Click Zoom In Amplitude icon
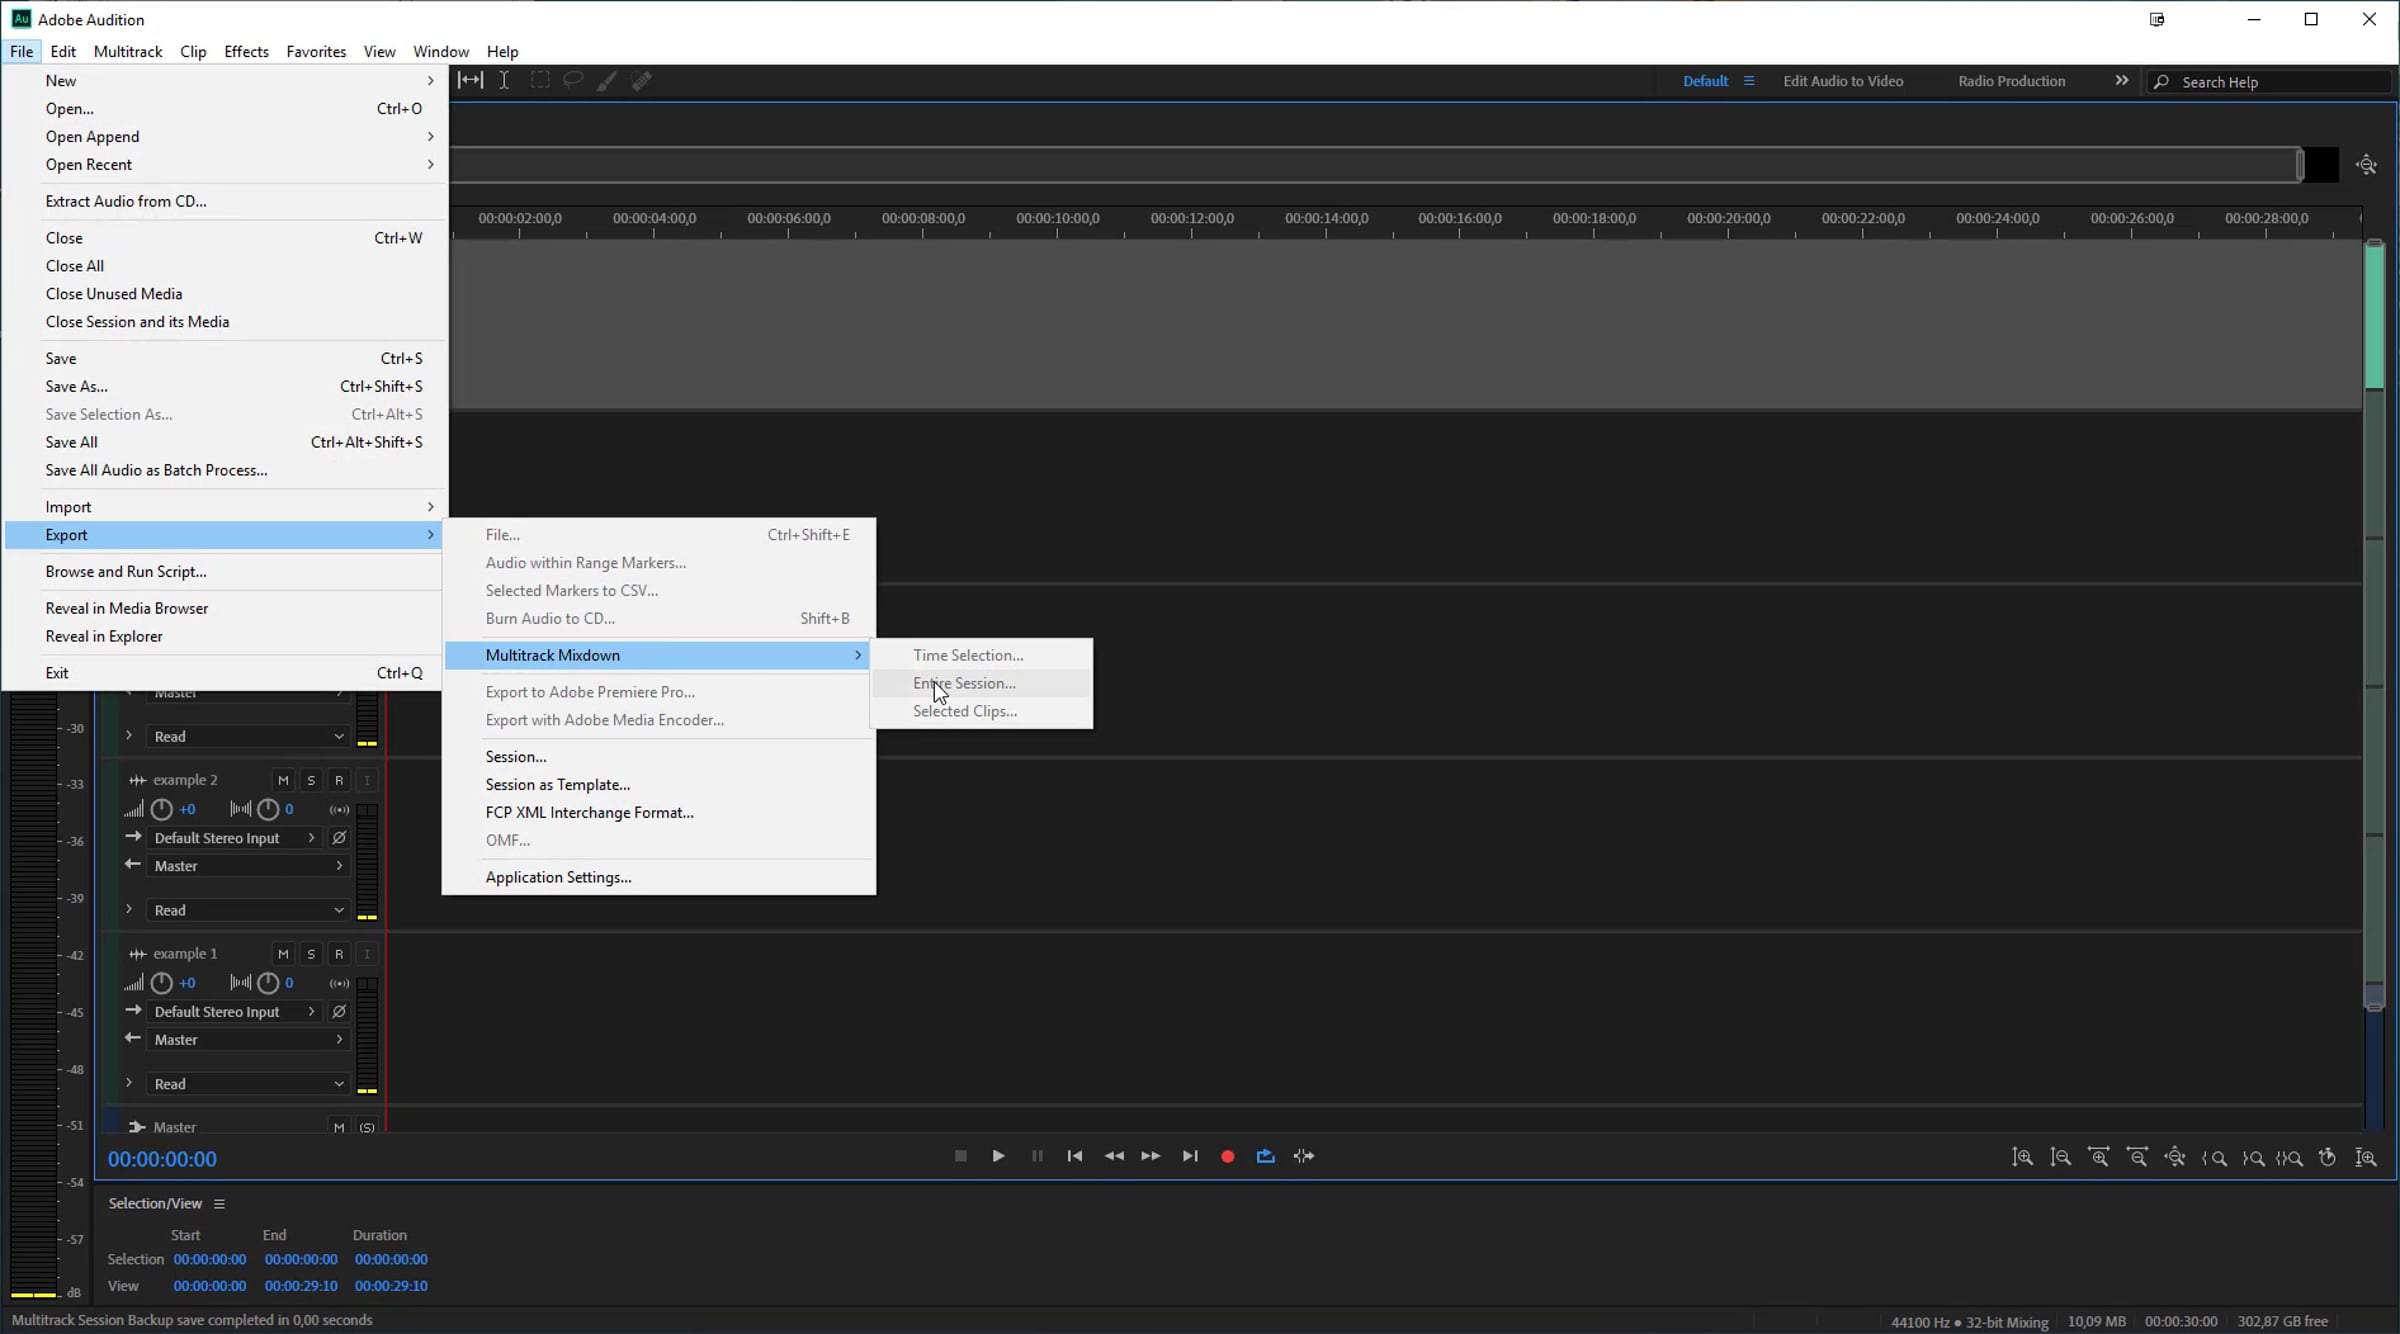The height and width of the screenshot is (1334, 2400). click(x=2022, y=1157)
